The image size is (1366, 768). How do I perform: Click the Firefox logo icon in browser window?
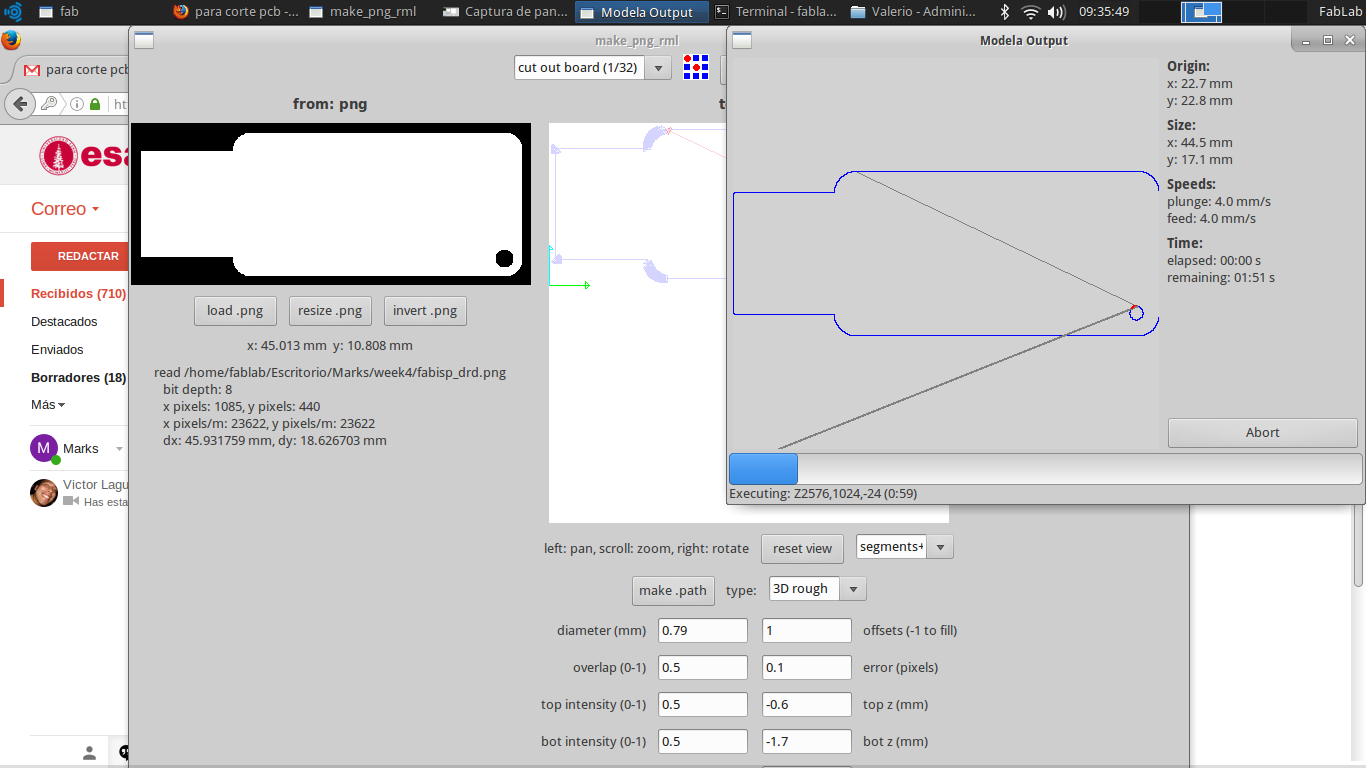[11, 40]
